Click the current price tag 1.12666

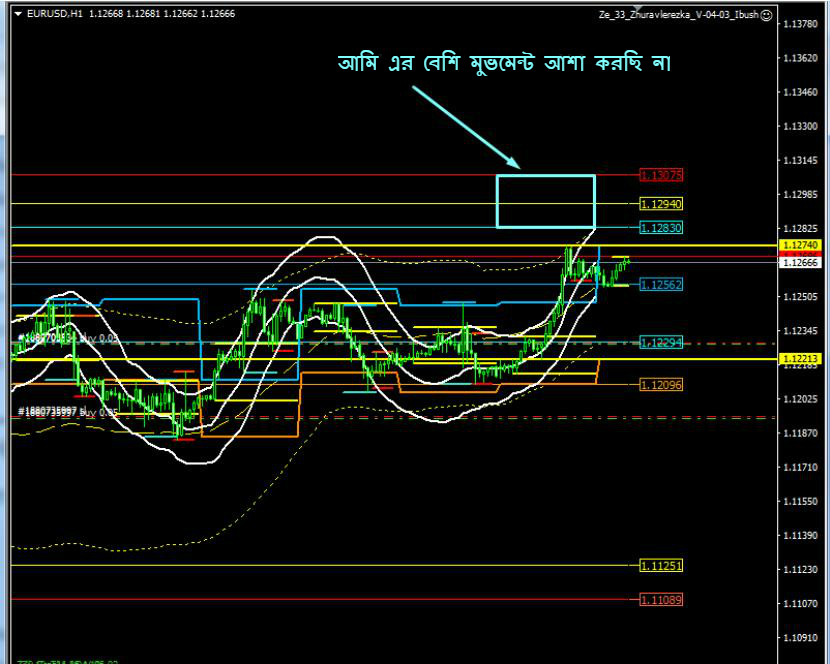point(800,263)
